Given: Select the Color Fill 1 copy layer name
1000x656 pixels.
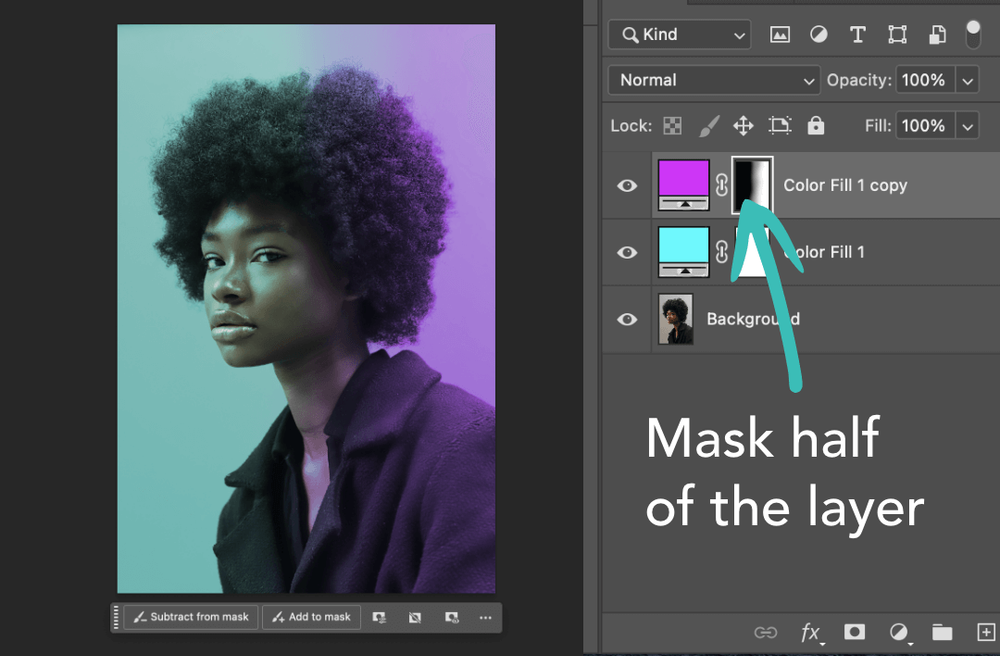Looking at the screenshot, I should 845,186.
